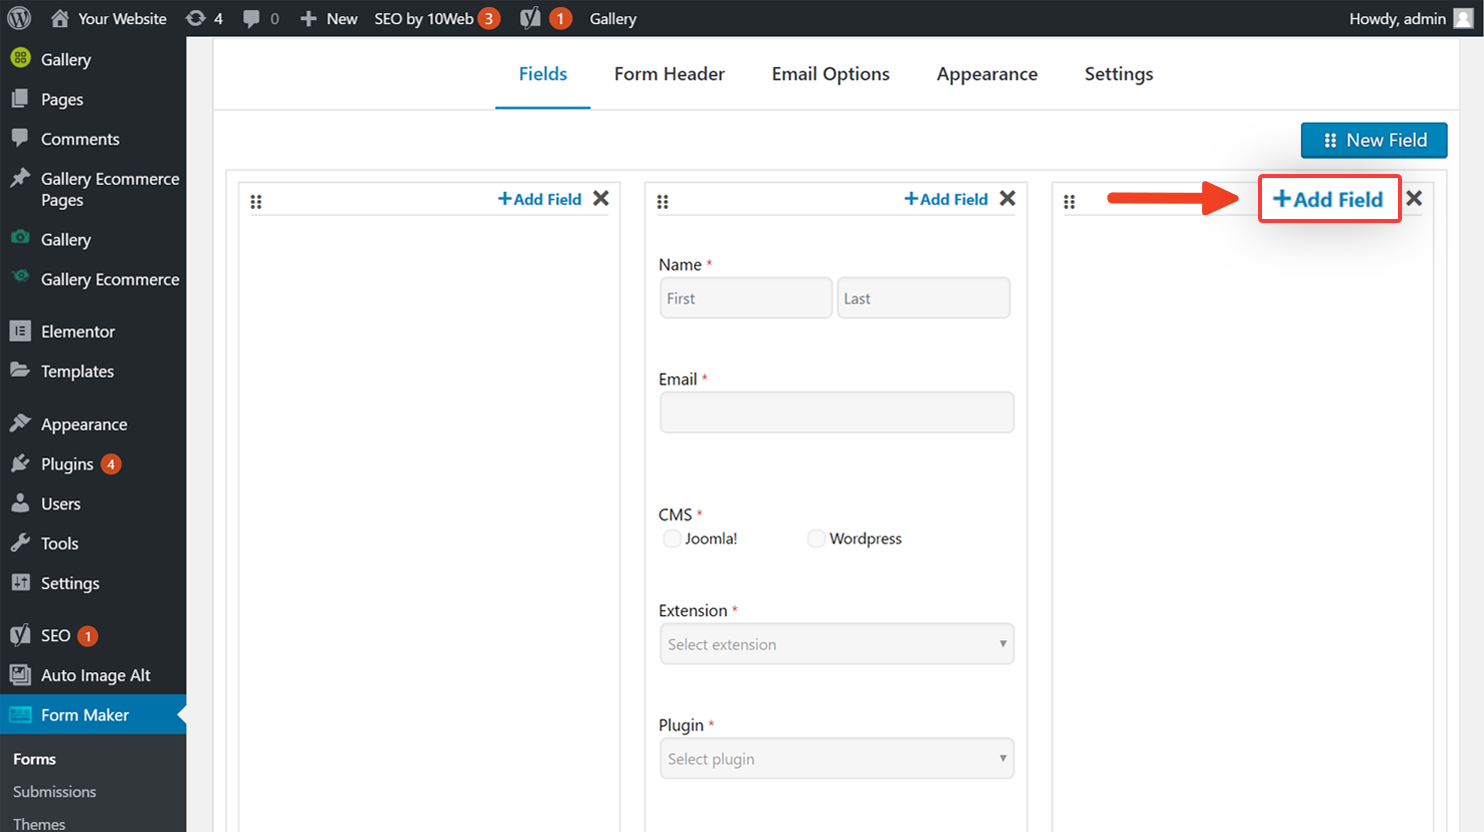Click the Appearance brush icon in sidebar
The image size is (1484, 832).
tap(20, 423)
